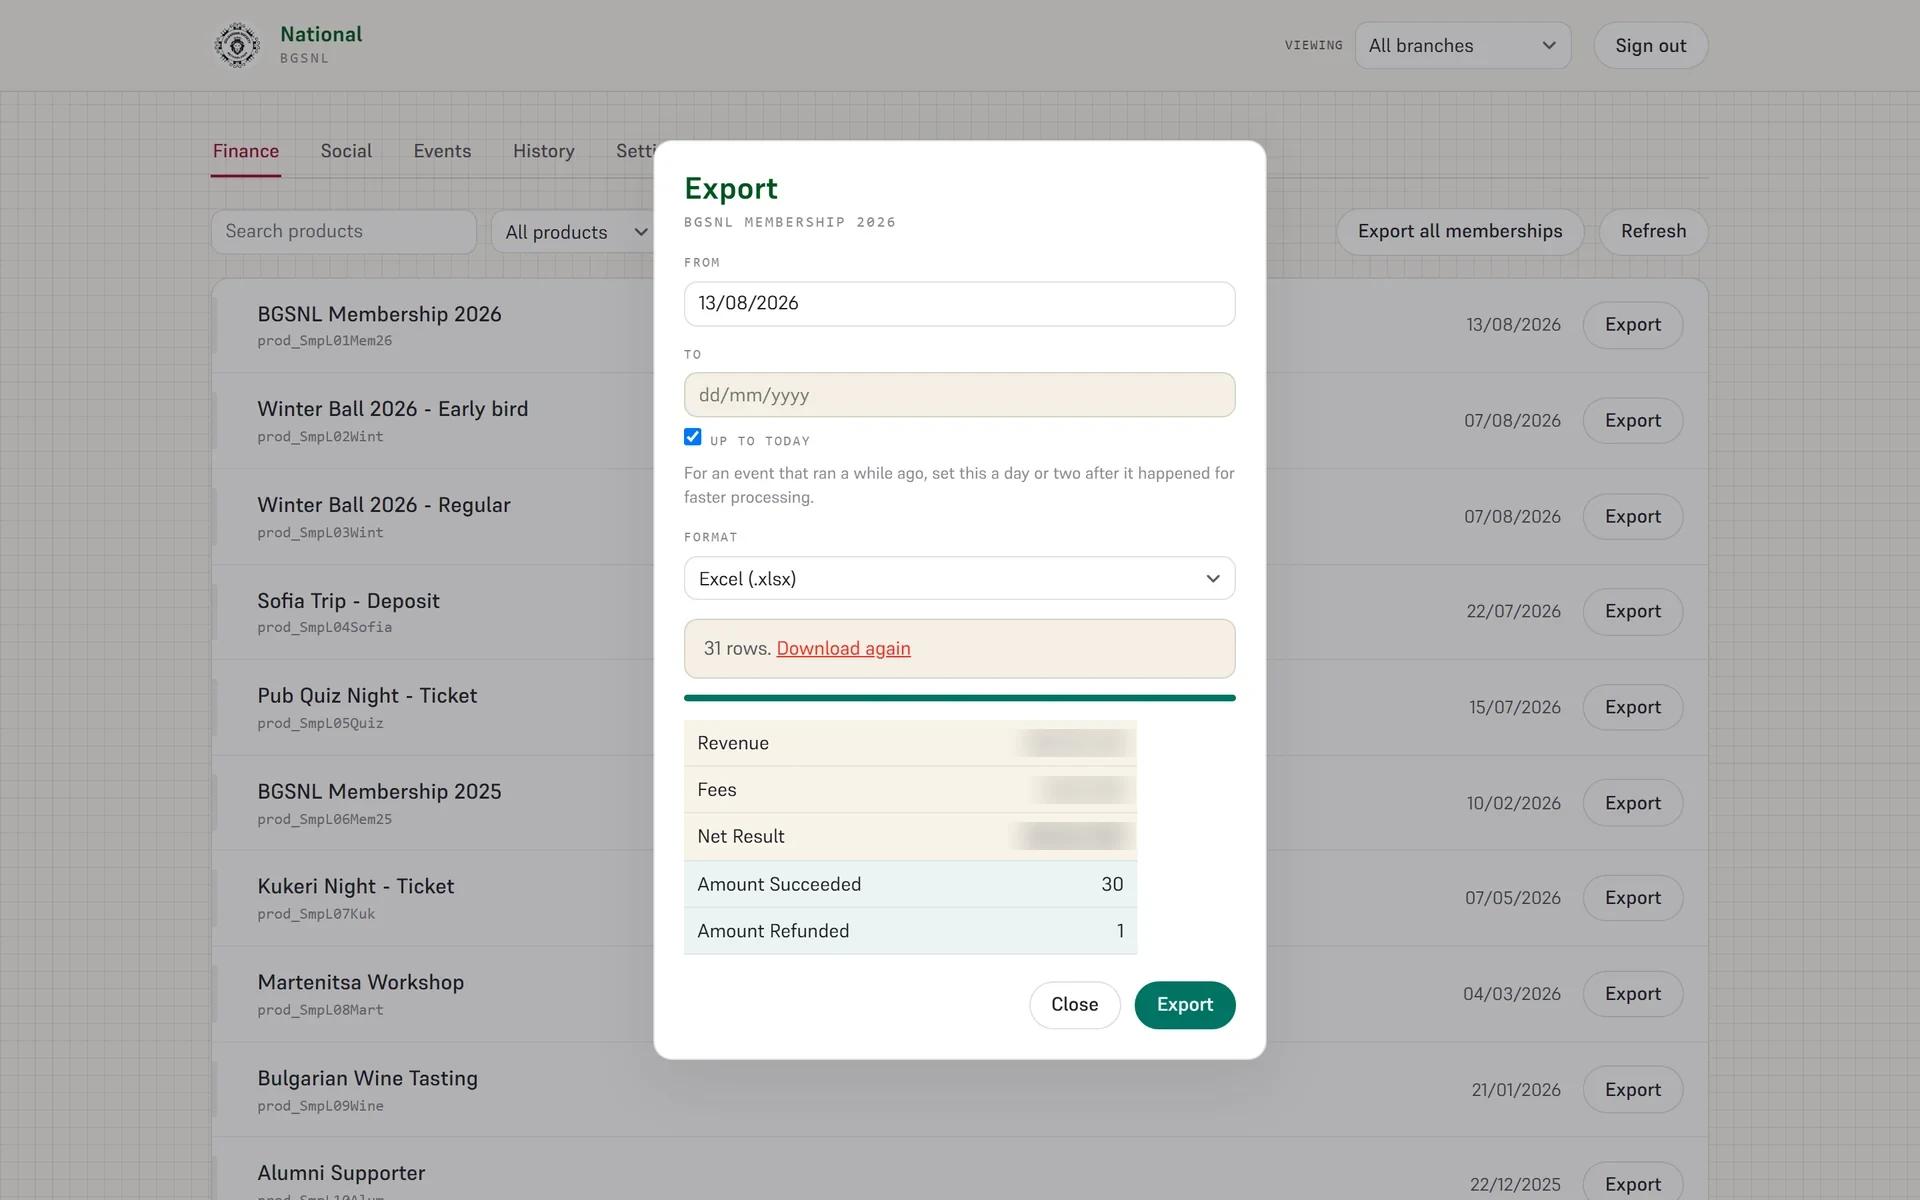Viewport: 1920px width, 1200px height.
Task: Expand the All products filter dropdown
Action: (x=573, y=232)
